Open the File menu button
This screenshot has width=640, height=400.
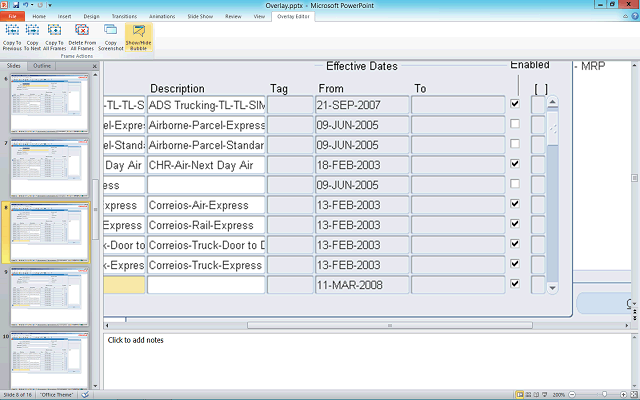(x=12, y=17)
